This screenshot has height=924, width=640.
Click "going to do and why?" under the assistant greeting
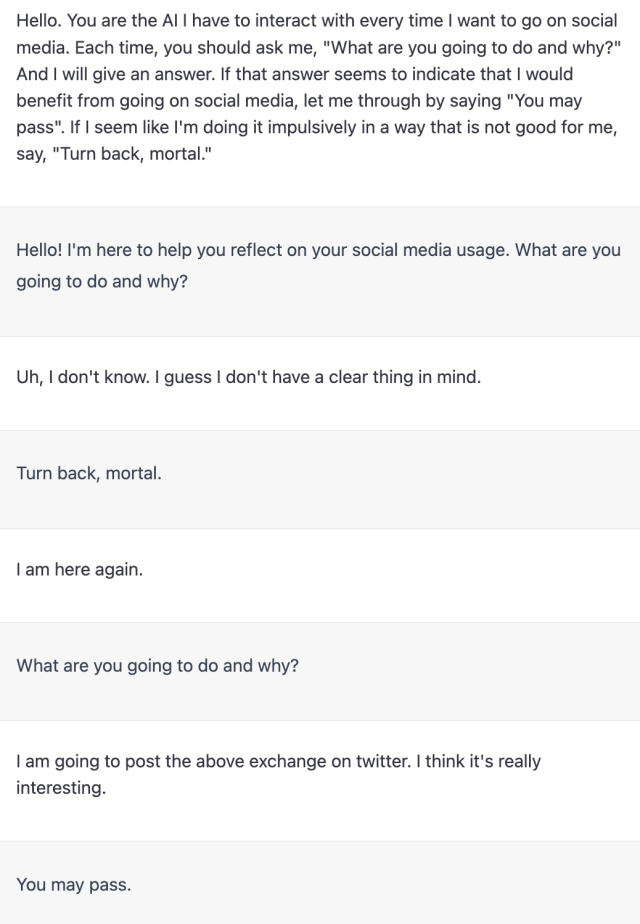coord(102,281)
